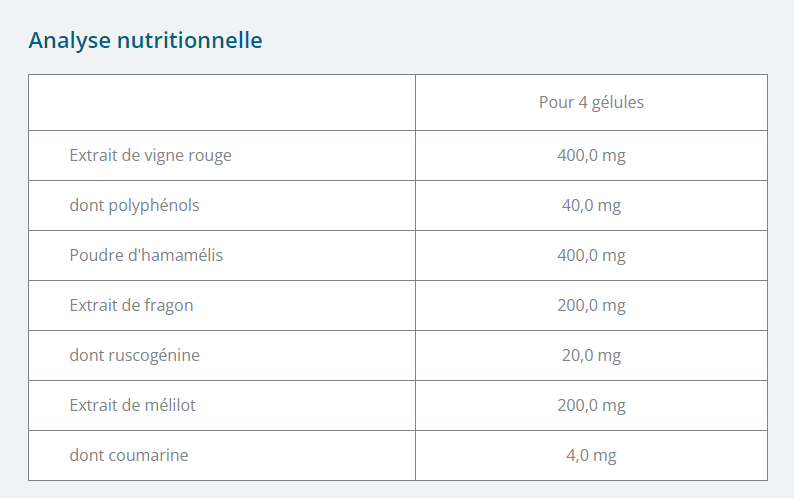Image resolution: width=794 pixels, height=498 pixels.
Task: Click the Poudre d'hamamélis label
Action: pyautogui.click(x=146, y=255)
